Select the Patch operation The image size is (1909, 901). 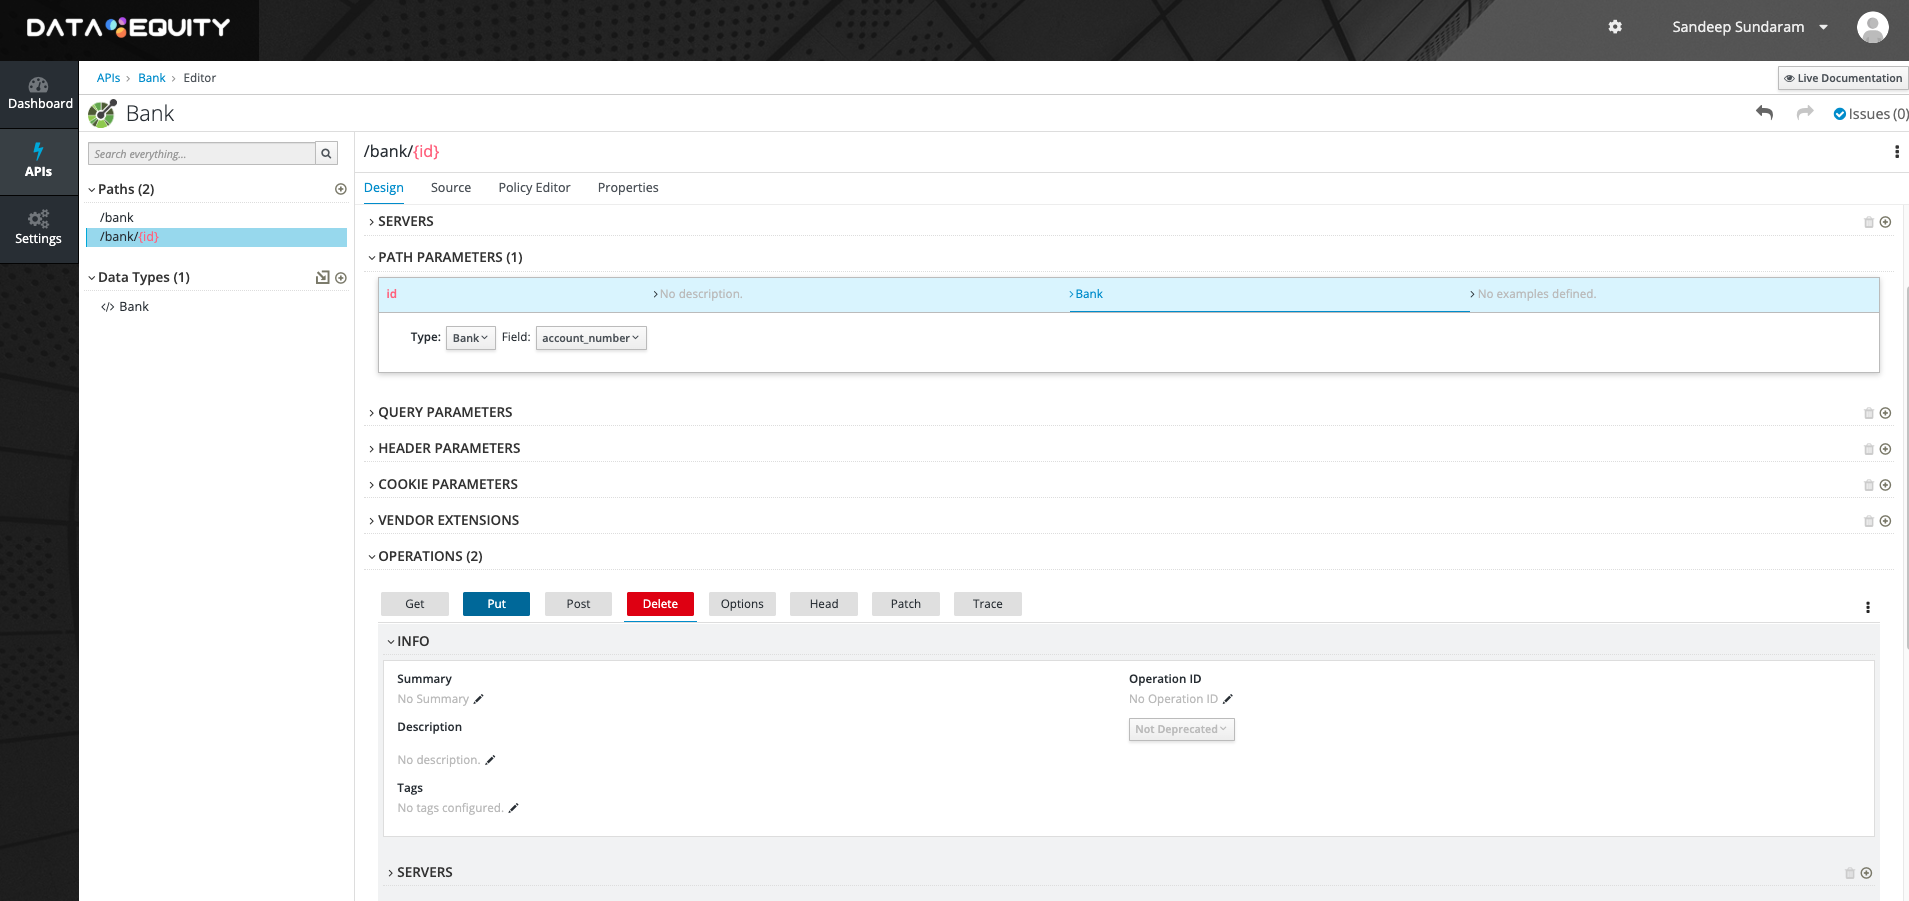(x=906, y=604)
